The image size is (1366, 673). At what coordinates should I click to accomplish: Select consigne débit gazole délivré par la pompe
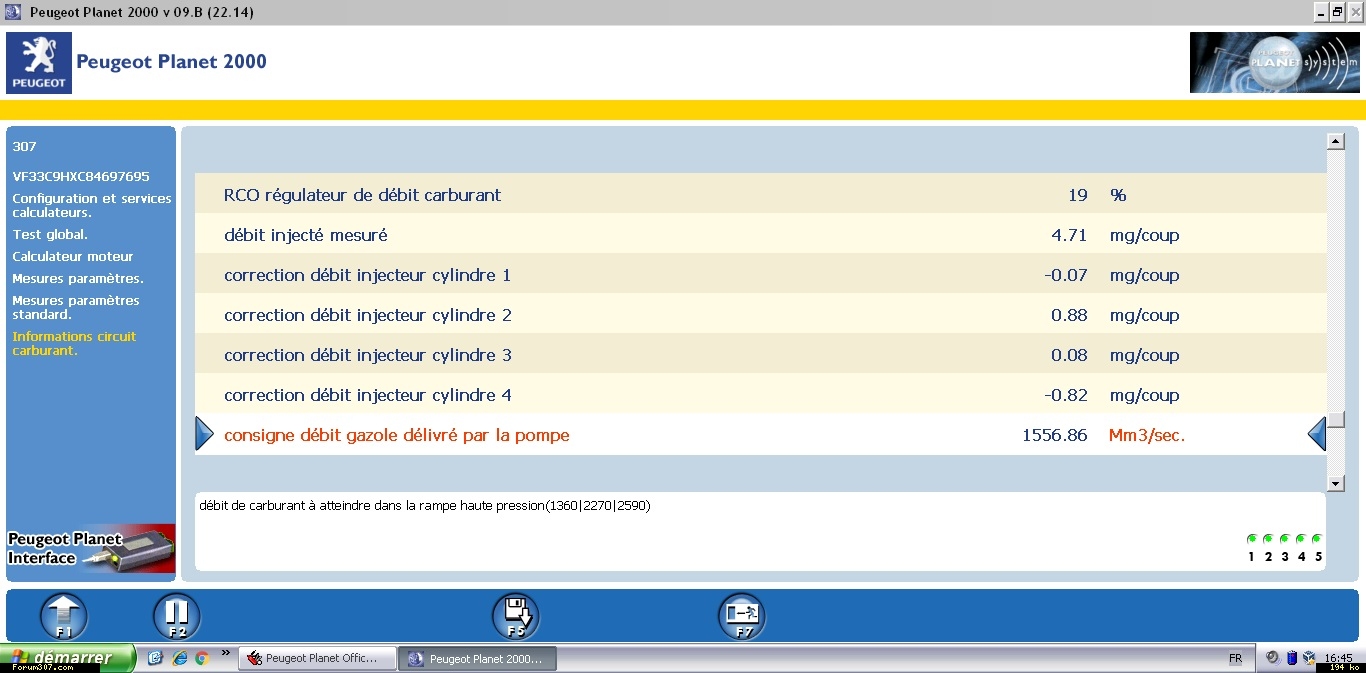[x=761, y=435]
